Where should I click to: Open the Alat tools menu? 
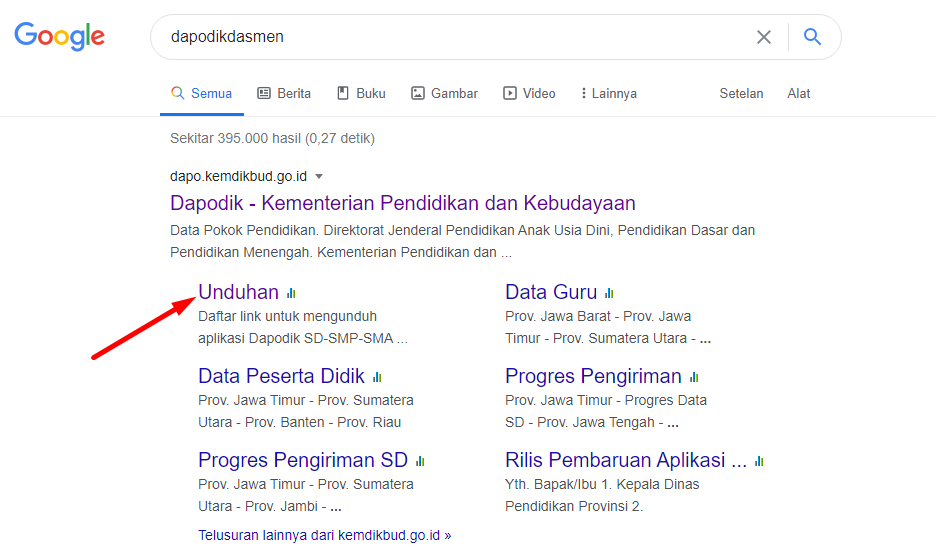click(x=798, y=94)
